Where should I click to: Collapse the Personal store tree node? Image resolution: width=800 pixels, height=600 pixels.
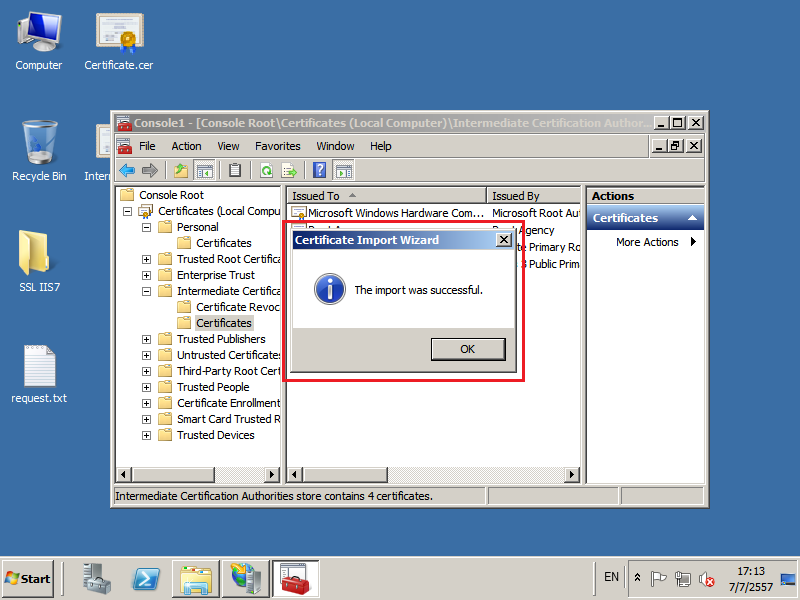coord(147,227)
